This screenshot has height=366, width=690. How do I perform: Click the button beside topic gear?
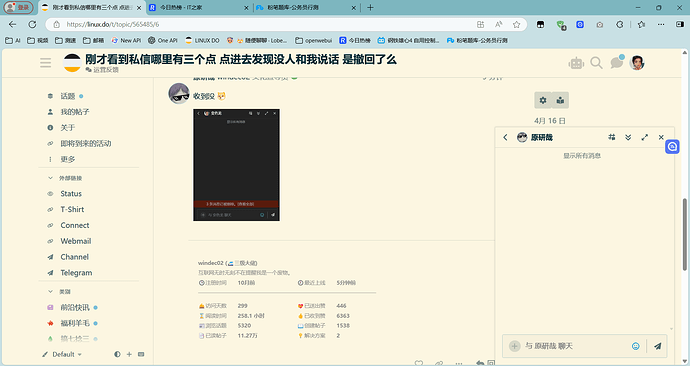click(560, 100)
